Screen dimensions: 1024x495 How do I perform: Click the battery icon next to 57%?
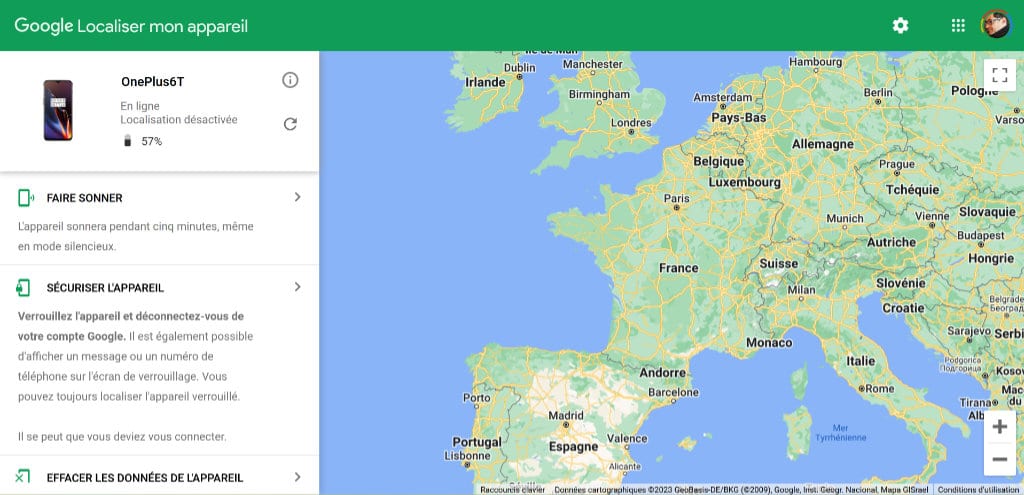coord(128,141)
